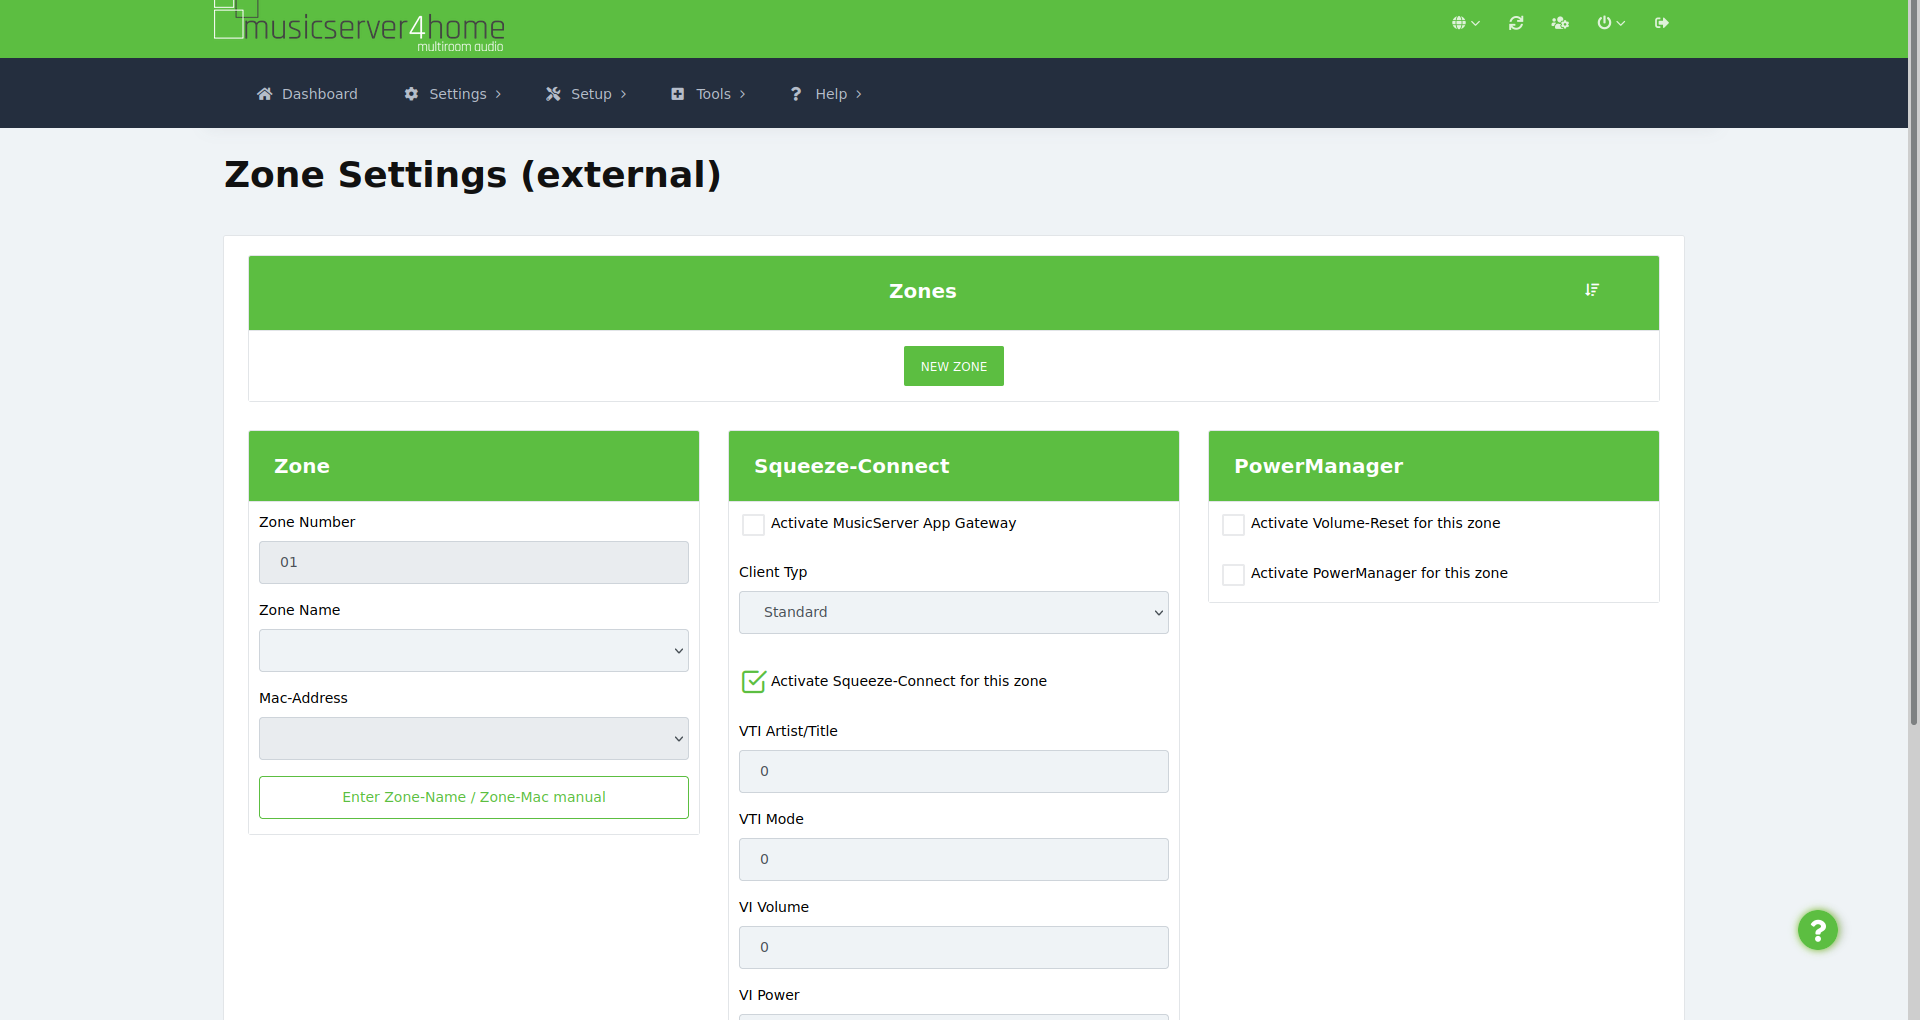Click the Zone Number field
This screenshot has width=1920, height=1020.
474,562
